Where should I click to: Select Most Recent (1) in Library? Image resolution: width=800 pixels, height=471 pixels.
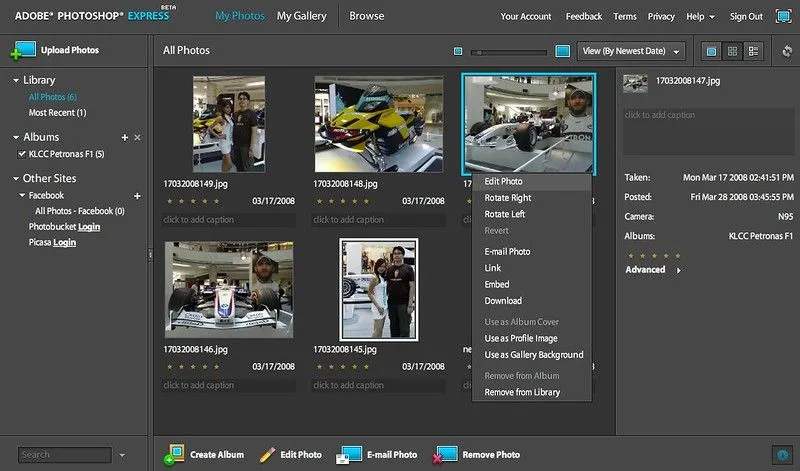click(x=57, y=113)
